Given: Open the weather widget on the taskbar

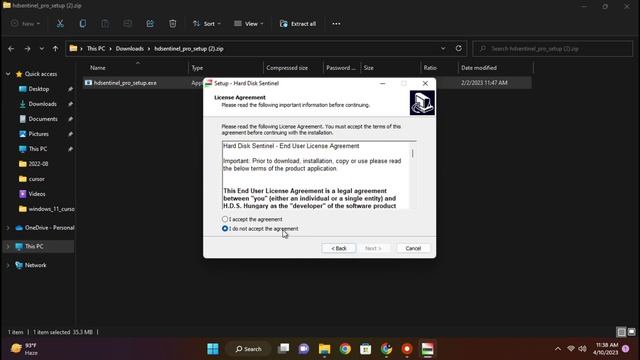Looking at the screenshot, I should click(24, 349).
